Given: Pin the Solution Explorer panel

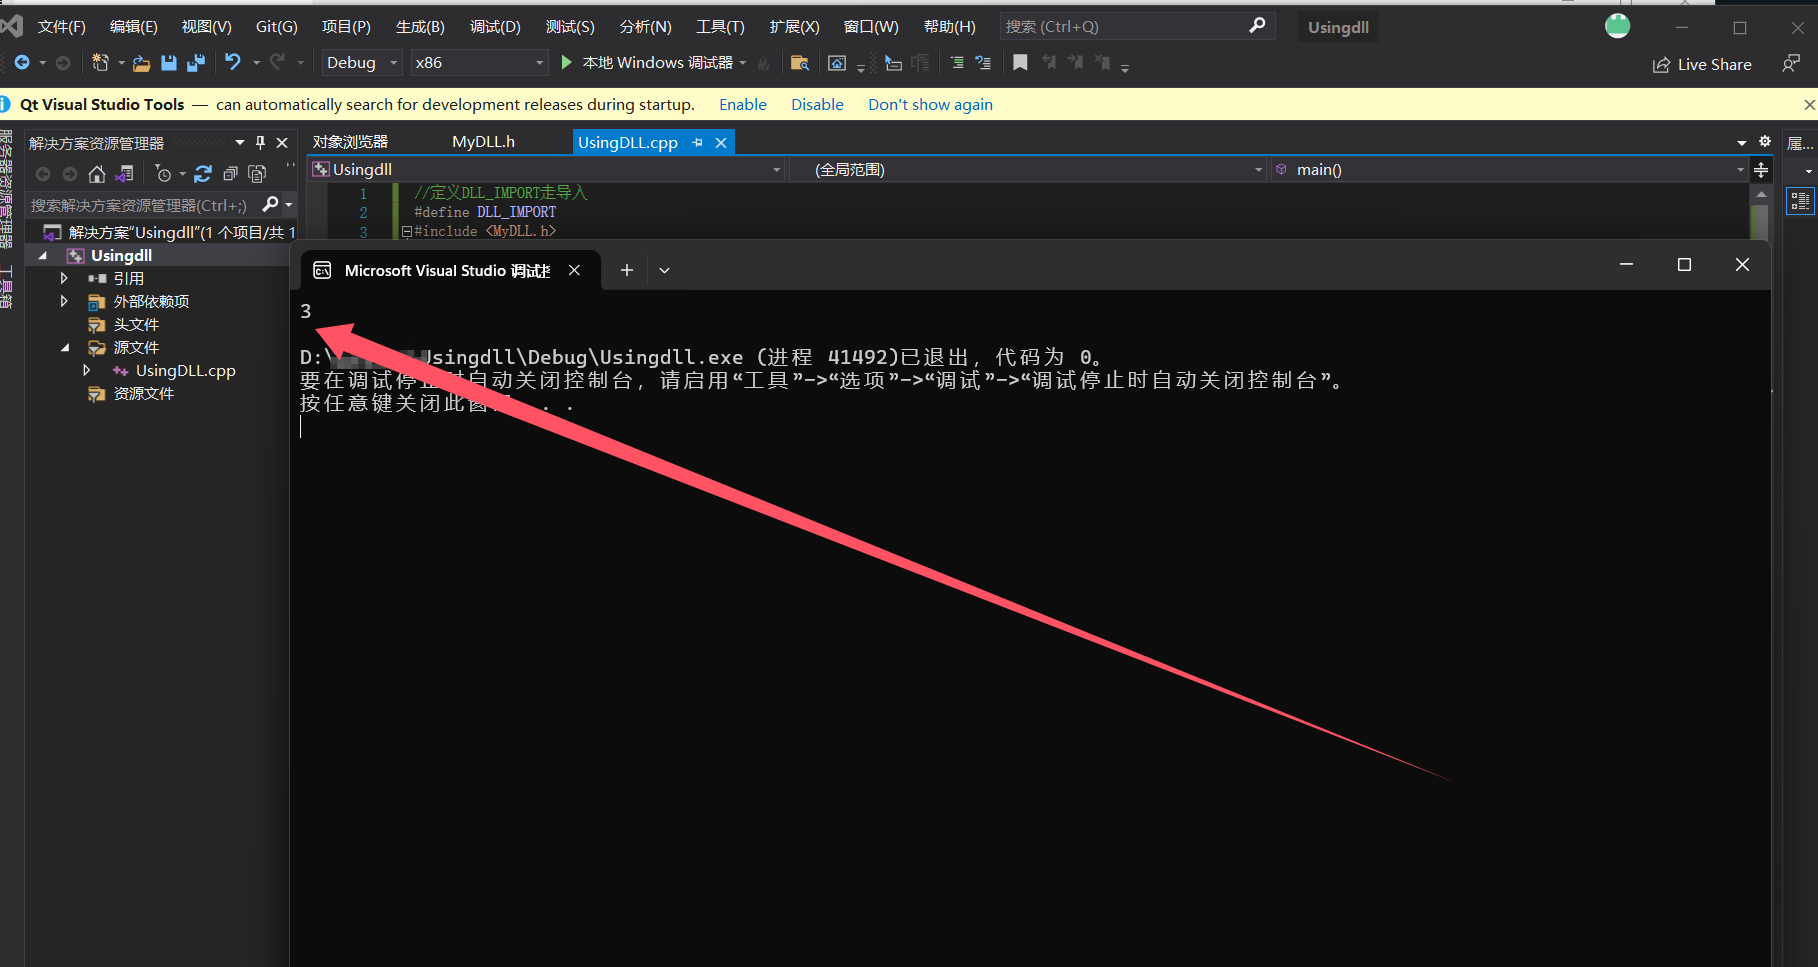Looking at the screenshot, I should [259, 142].
